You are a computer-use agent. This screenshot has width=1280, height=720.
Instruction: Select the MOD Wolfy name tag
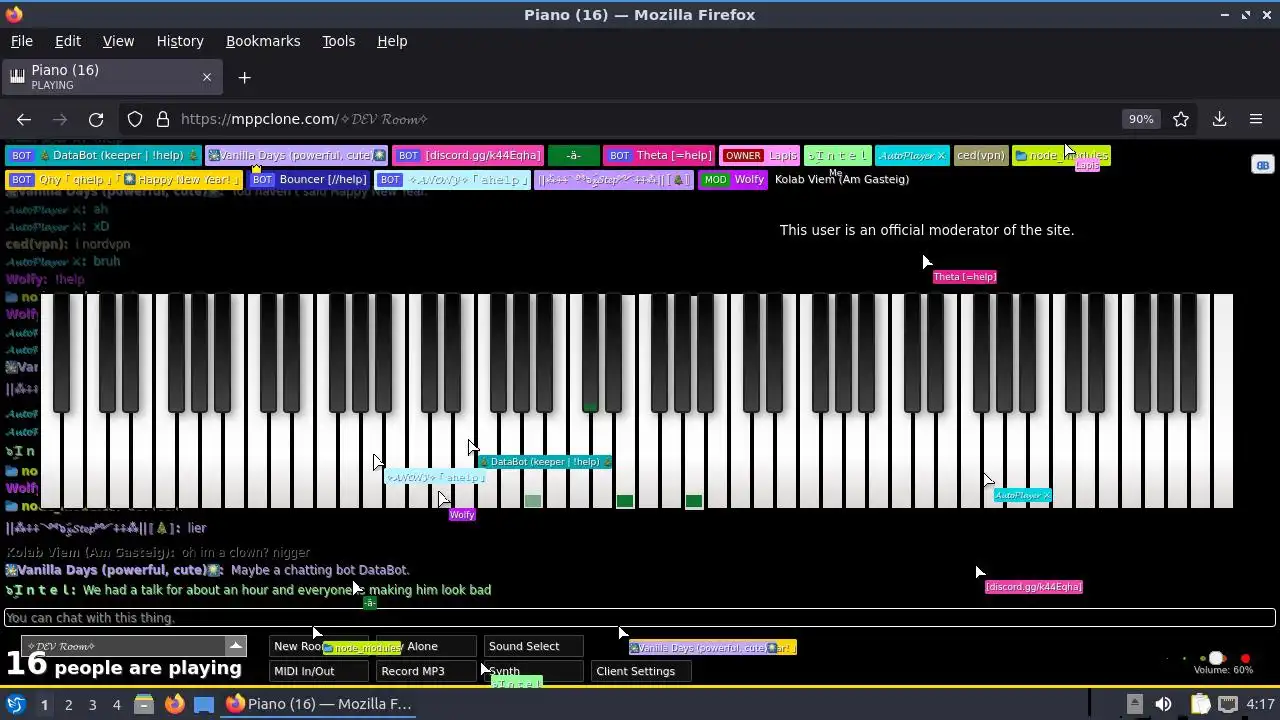(733, 179)
